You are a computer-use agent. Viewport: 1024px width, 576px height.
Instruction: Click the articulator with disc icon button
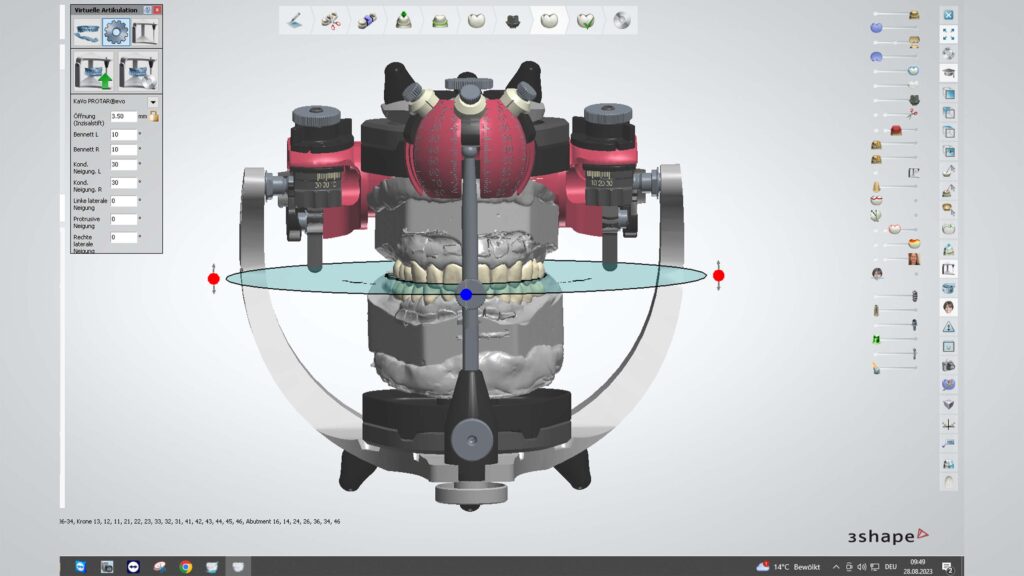[x=139, y=72]
